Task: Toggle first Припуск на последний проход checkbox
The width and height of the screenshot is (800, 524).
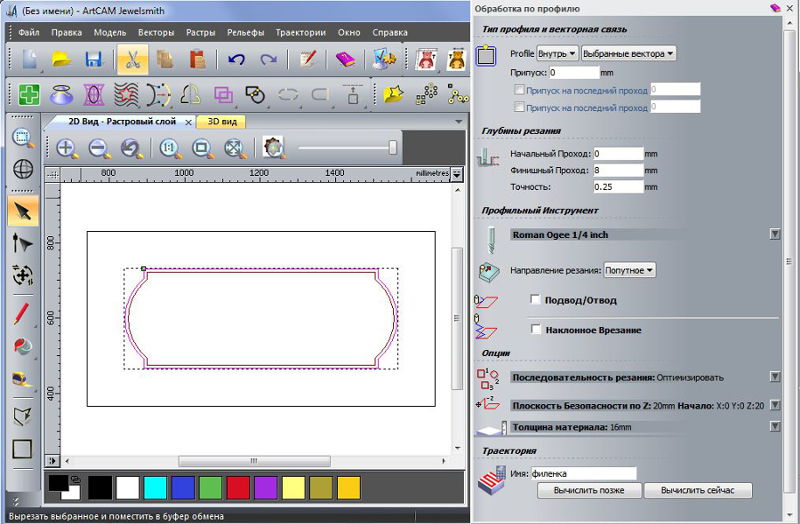Action: 519,90
